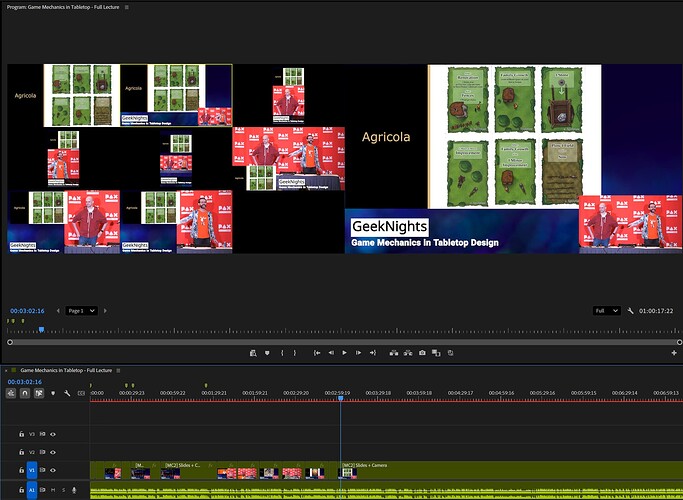
Task: Toggle lock on track V1
Action: 21,470
